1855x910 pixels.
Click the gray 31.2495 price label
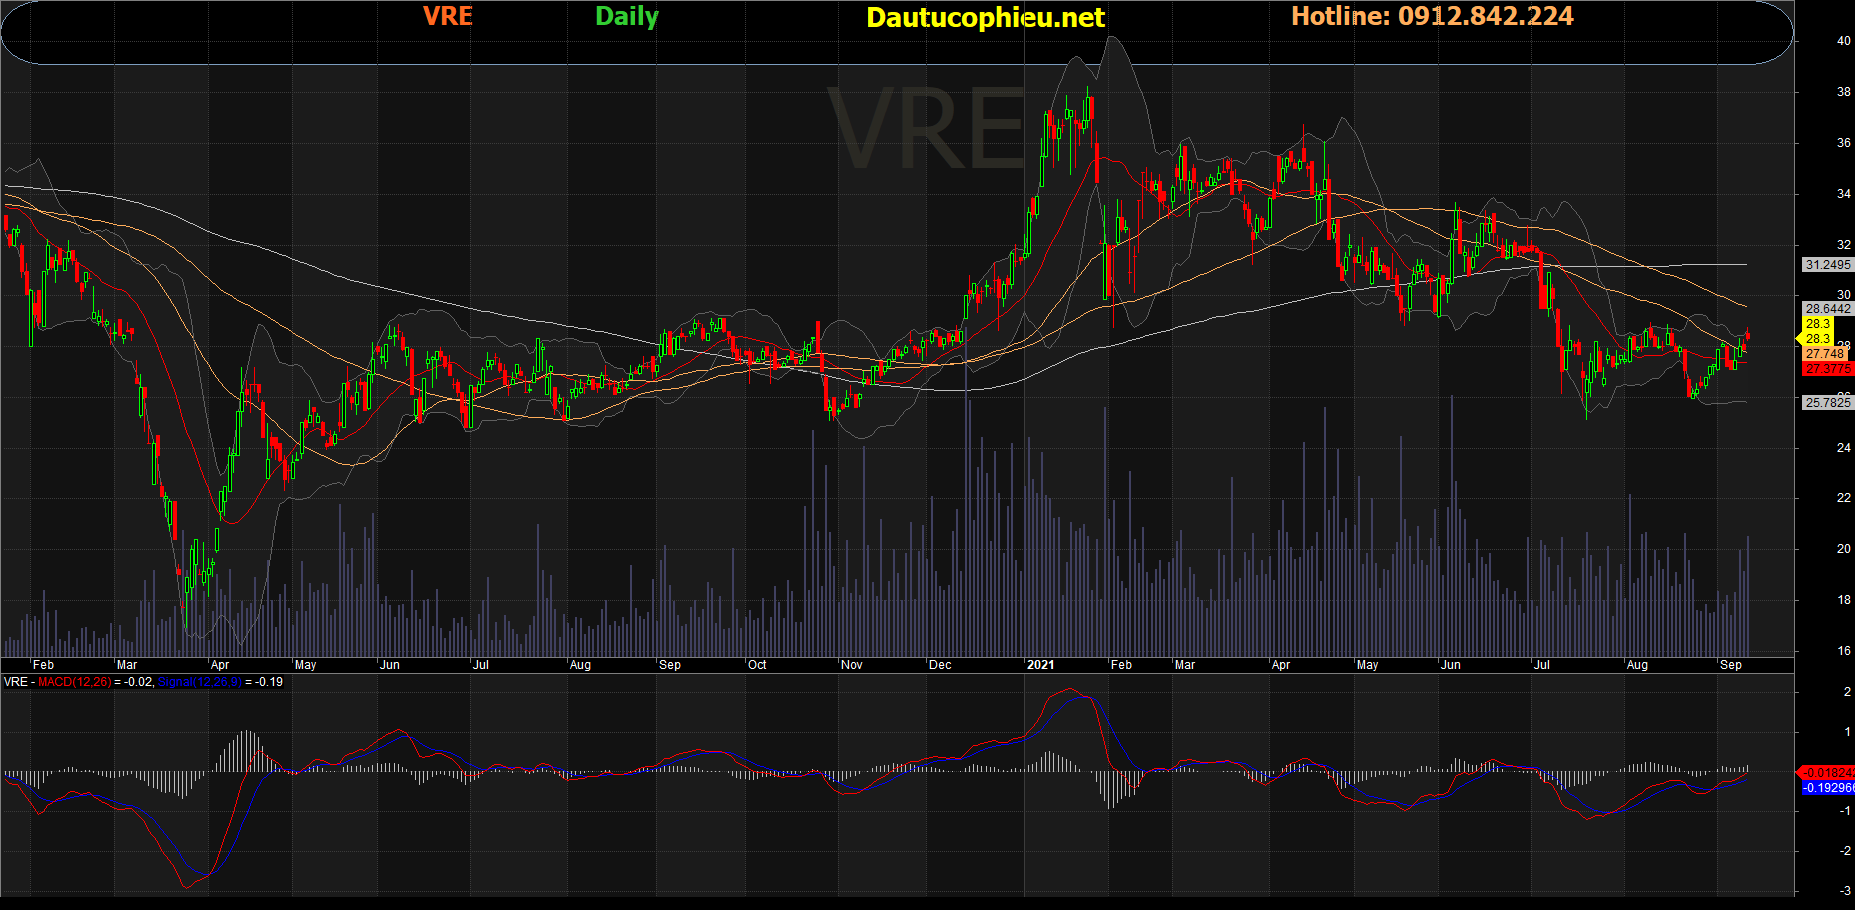point(1827,265)
